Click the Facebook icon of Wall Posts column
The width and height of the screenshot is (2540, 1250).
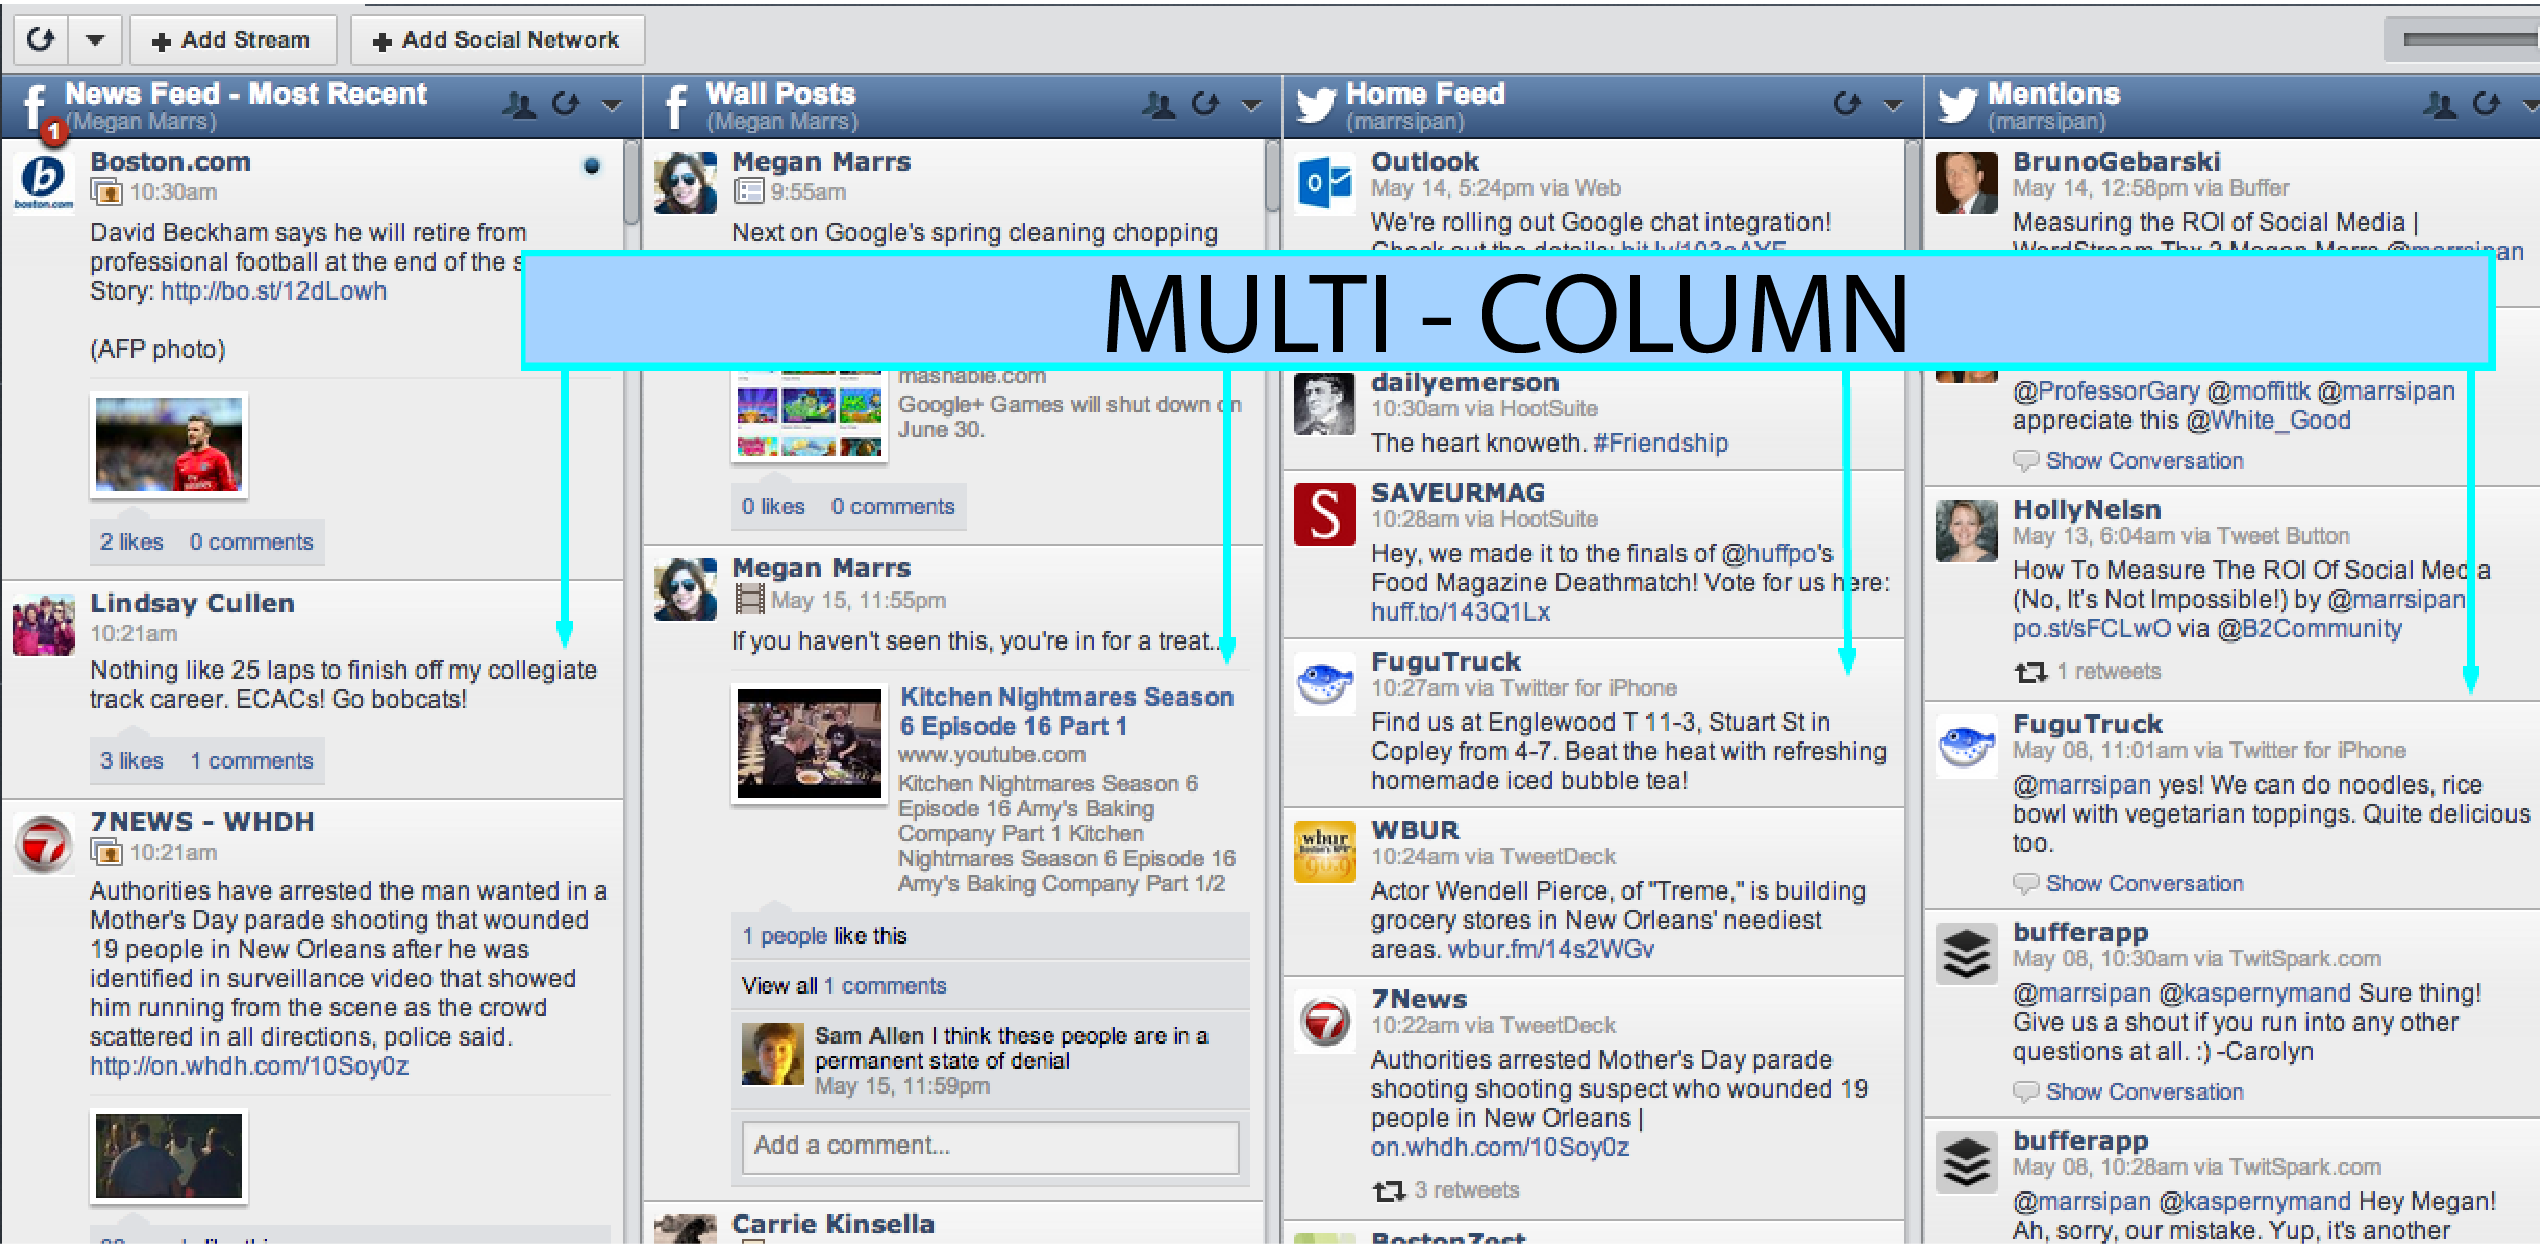[676, 108]
